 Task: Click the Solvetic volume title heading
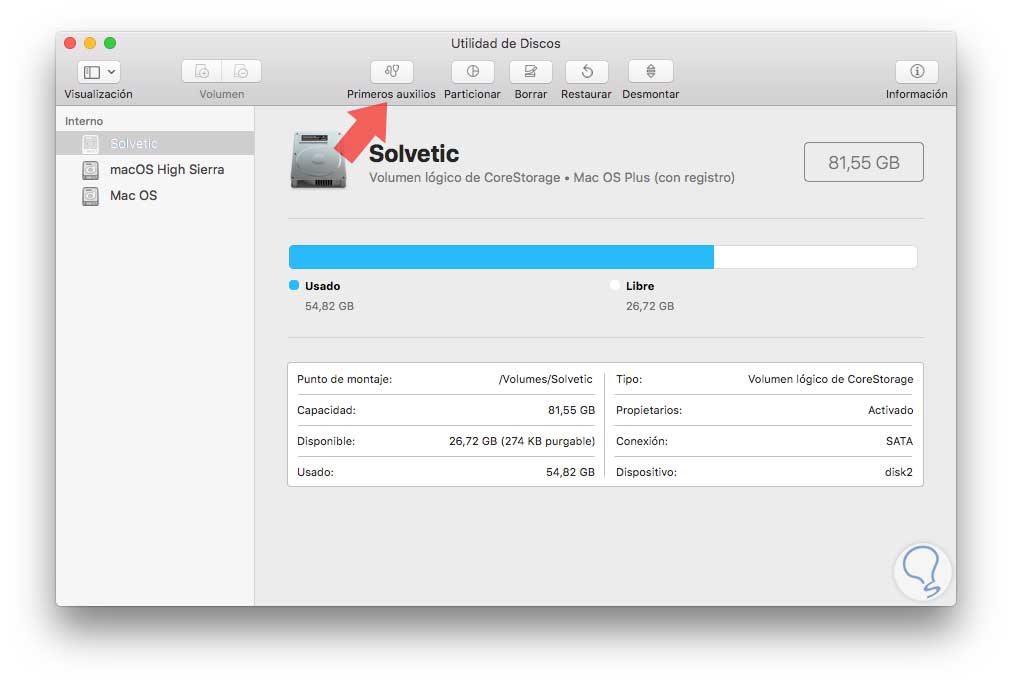414,154
